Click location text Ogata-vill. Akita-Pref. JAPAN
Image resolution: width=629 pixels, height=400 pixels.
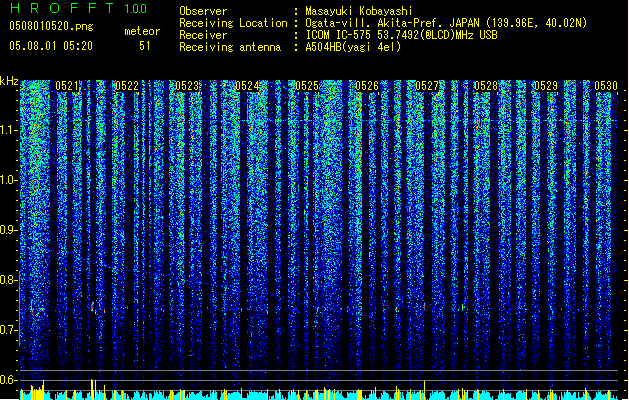(392, 23)
